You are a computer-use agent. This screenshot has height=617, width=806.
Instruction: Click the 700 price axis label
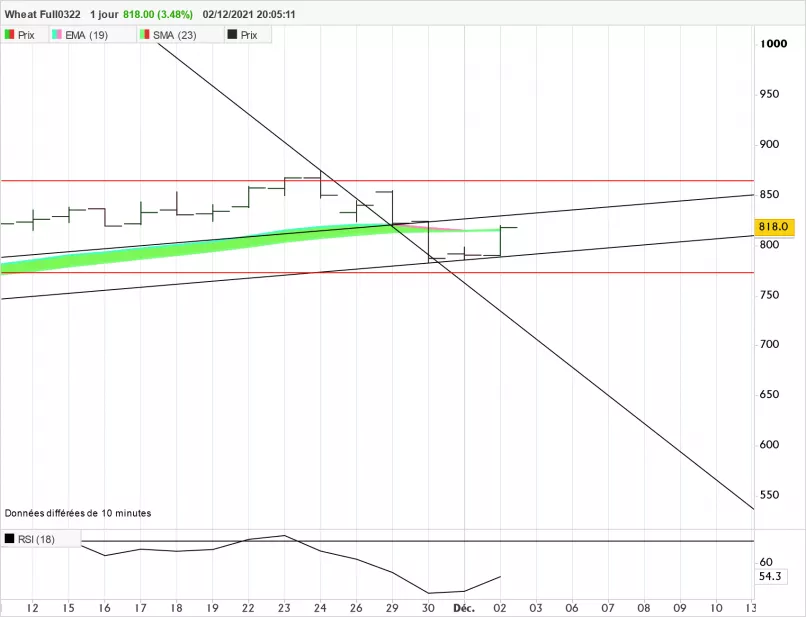[769, 344]
